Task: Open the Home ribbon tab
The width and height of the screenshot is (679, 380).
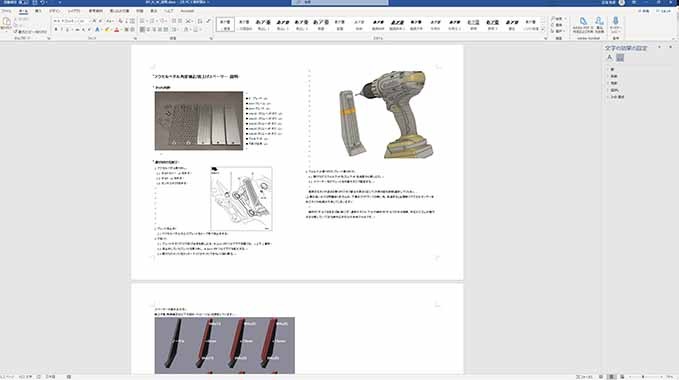Action: pos(23,11)
